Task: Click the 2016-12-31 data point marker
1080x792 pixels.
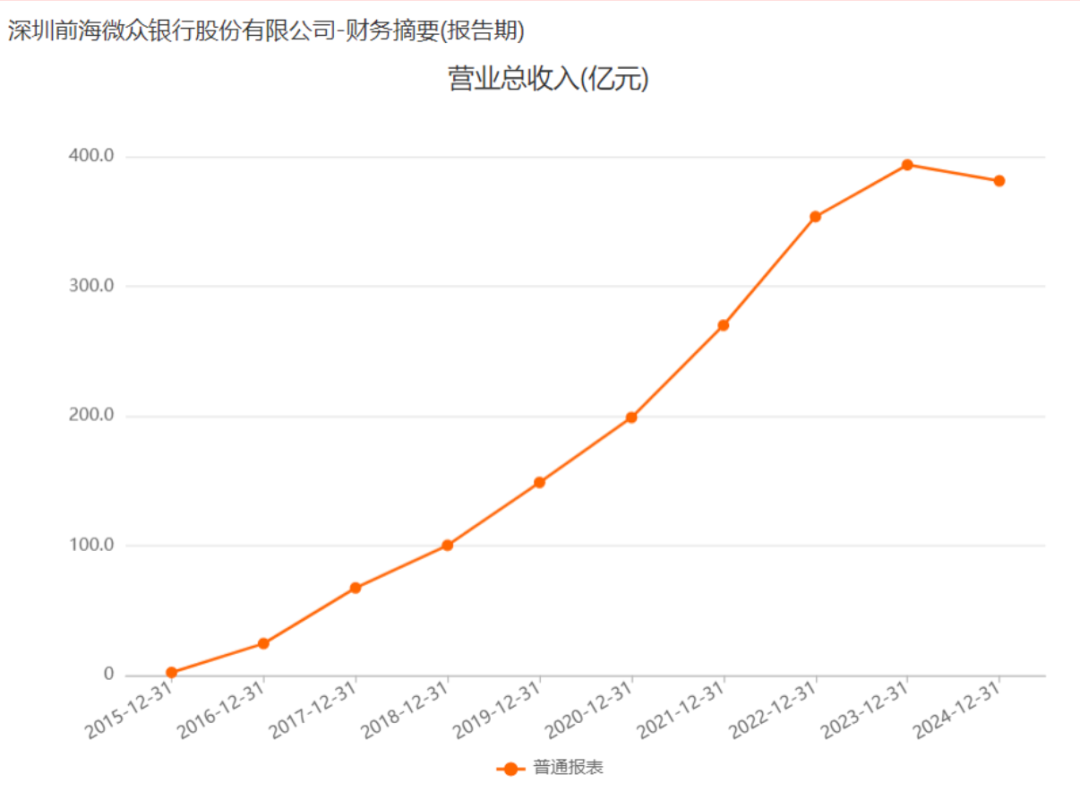Action: click(263, 644)
